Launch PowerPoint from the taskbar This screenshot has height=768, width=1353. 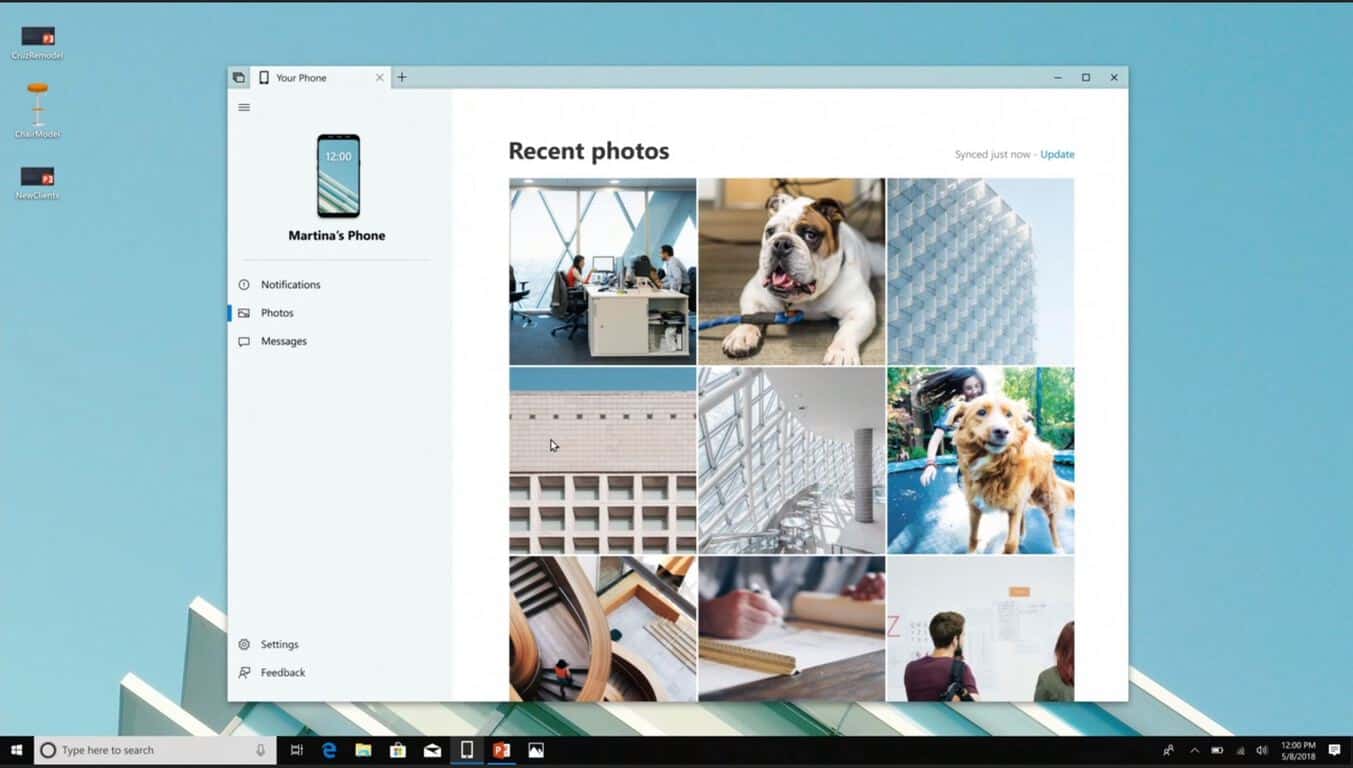pos(501,750)
